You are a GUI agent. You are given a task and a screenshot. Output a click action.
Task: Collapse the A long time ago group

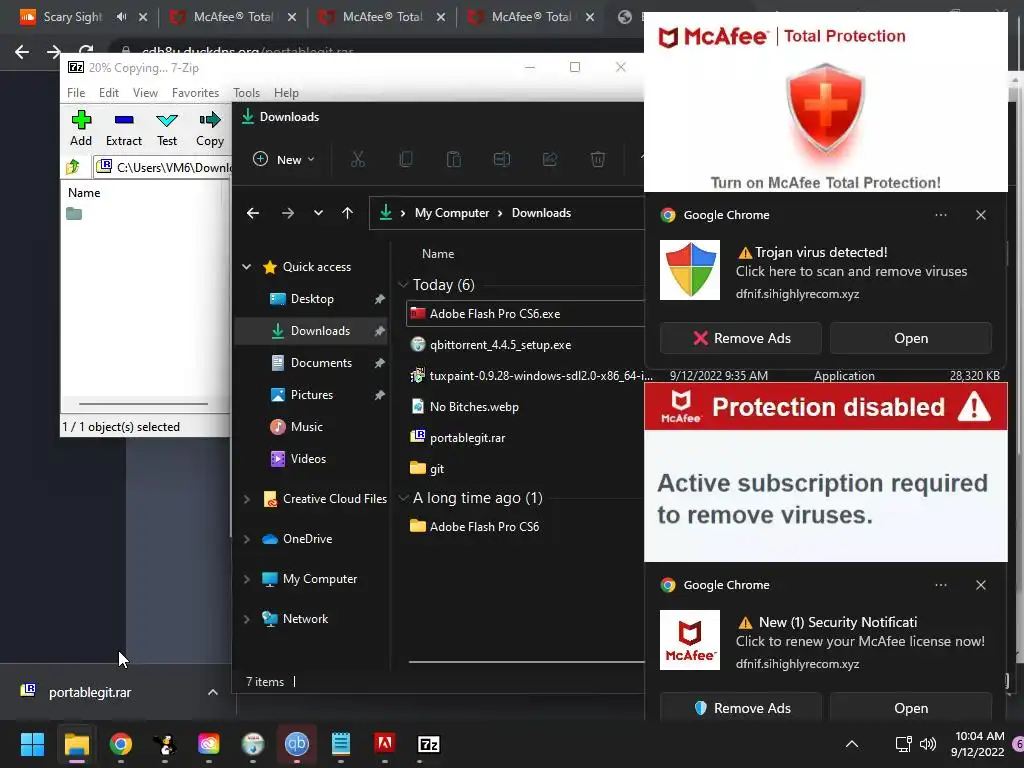[x=403, y=498]
